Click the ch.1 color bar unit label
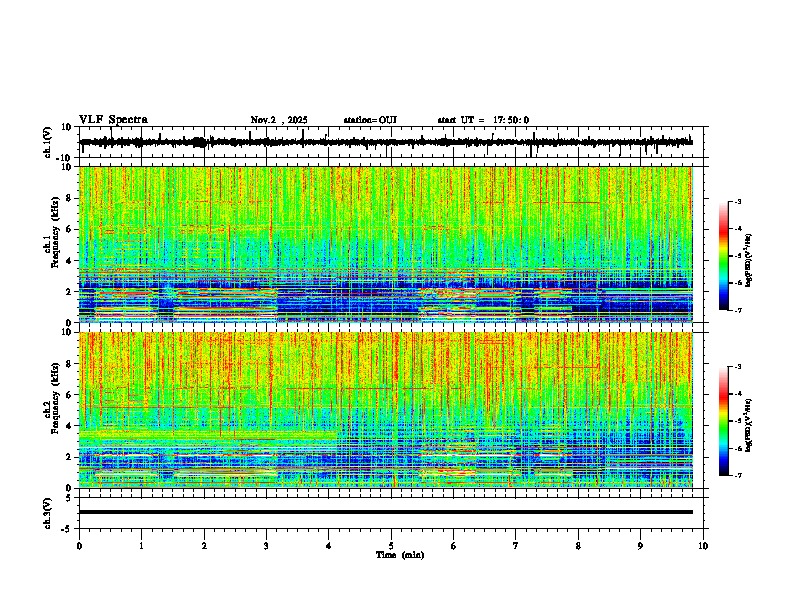Viewport: 792px width, 612px height. [x=749, y=260]
